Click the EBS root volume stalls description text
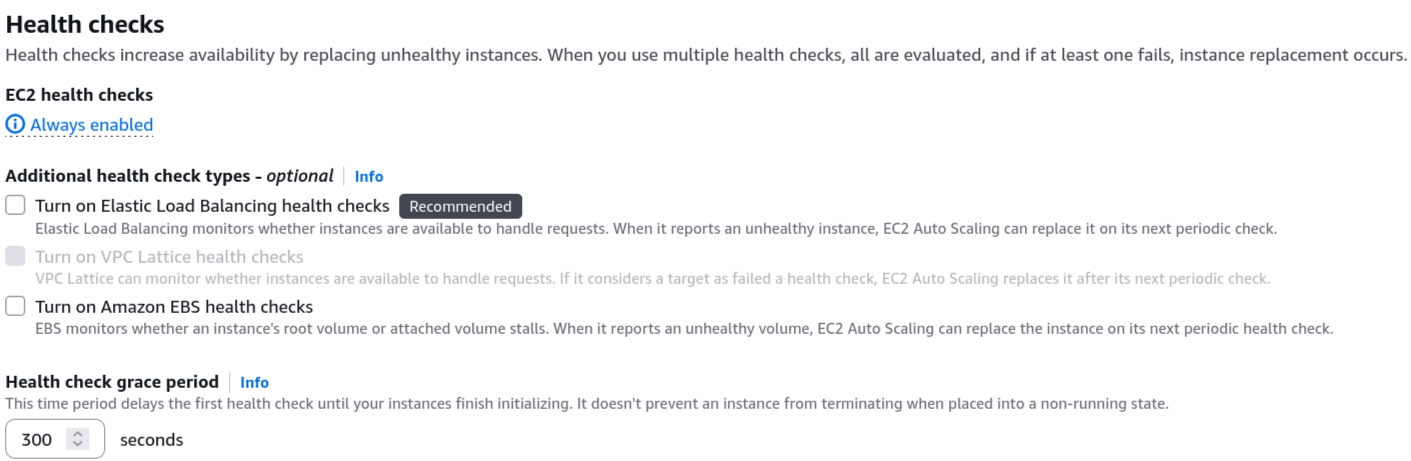Screen dimensions: 1411x461 [684, 328]
